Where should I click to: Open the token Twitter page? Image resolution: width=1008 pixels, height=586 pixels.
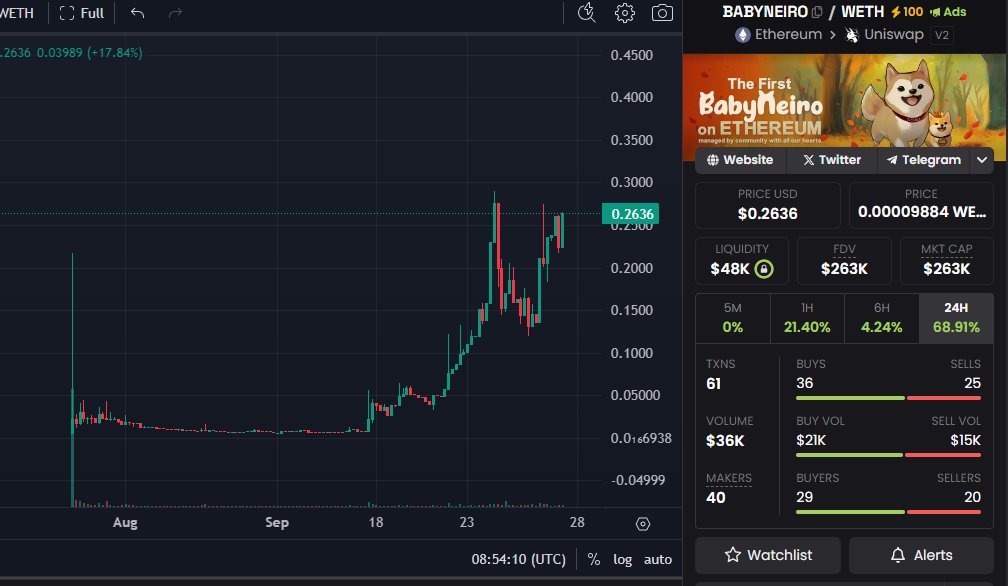[832, 160]
